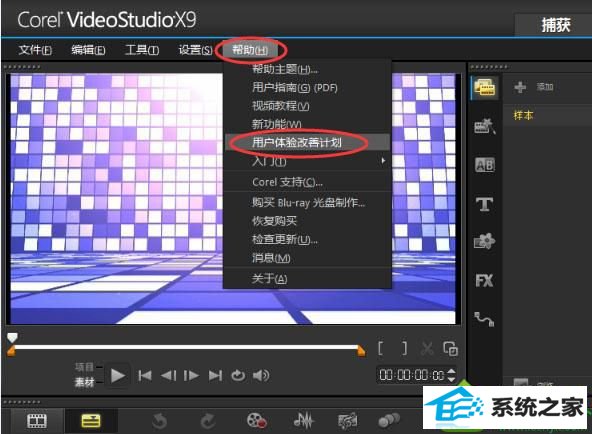Open the Filter (FX) library
Screen dimensions: 592x434
(x=484, y=280)
